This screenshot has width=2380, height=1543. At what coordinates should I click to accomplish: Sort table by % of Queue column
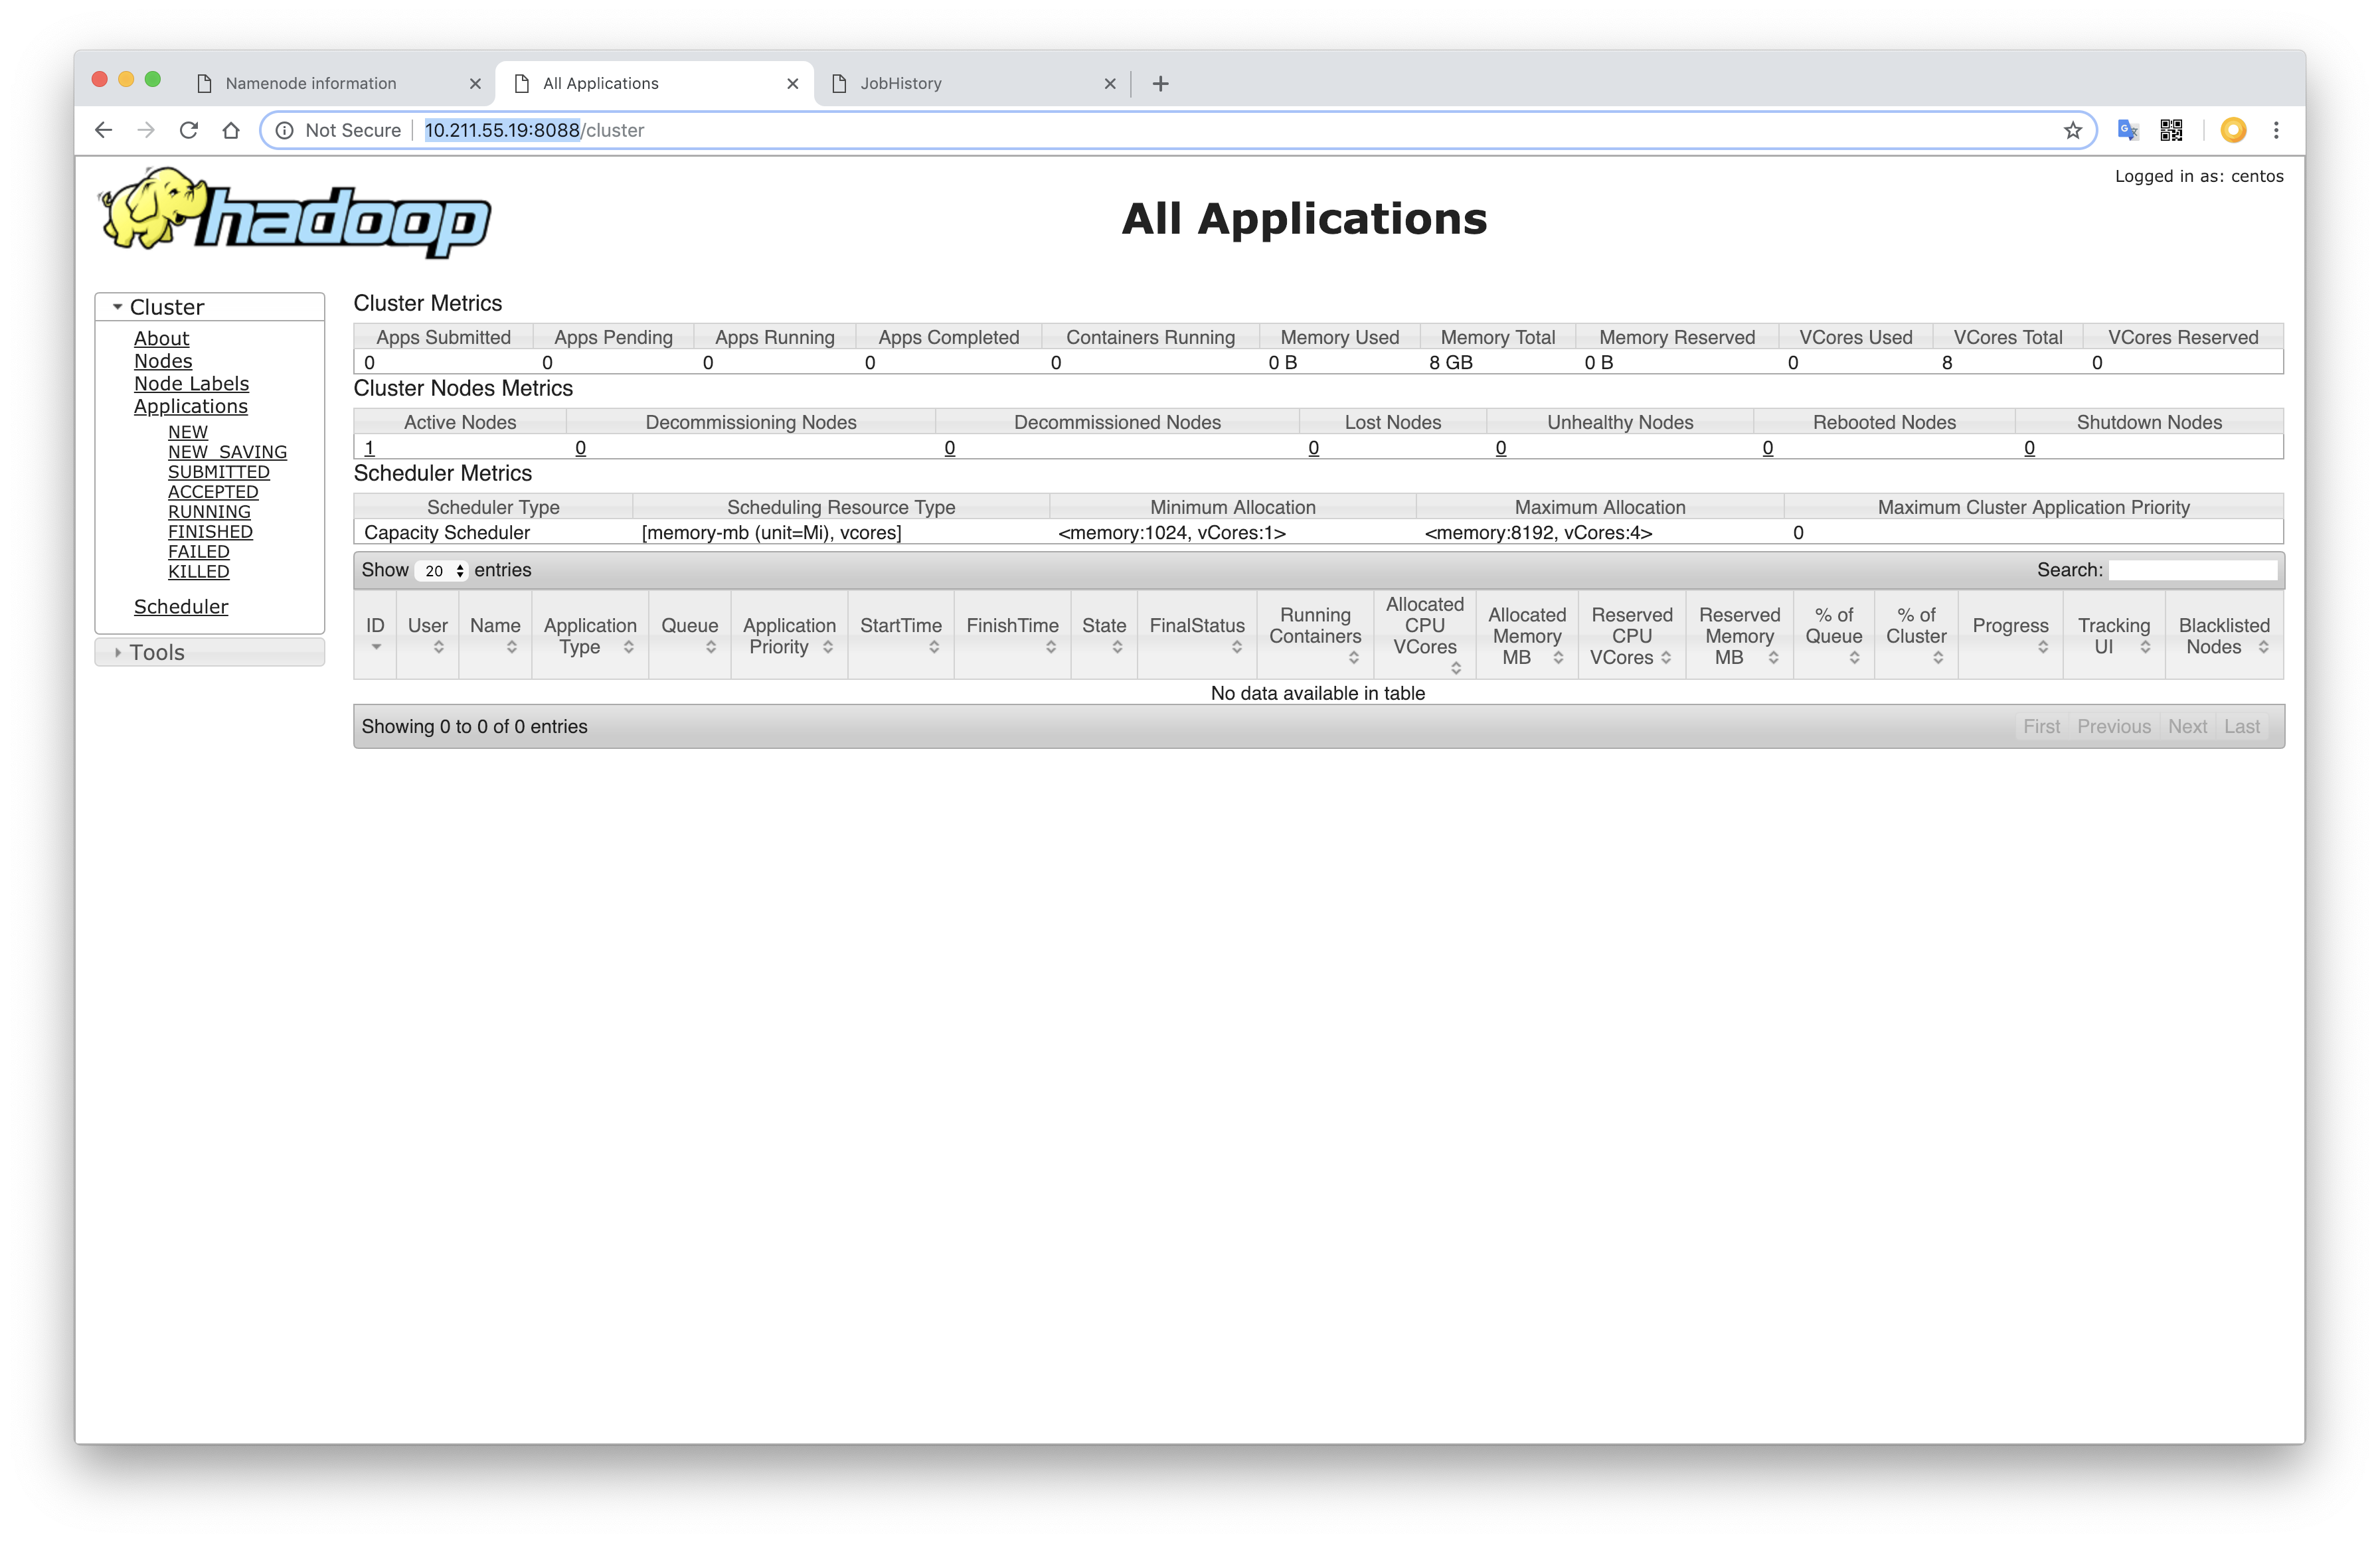click(x=1834, y=635)
